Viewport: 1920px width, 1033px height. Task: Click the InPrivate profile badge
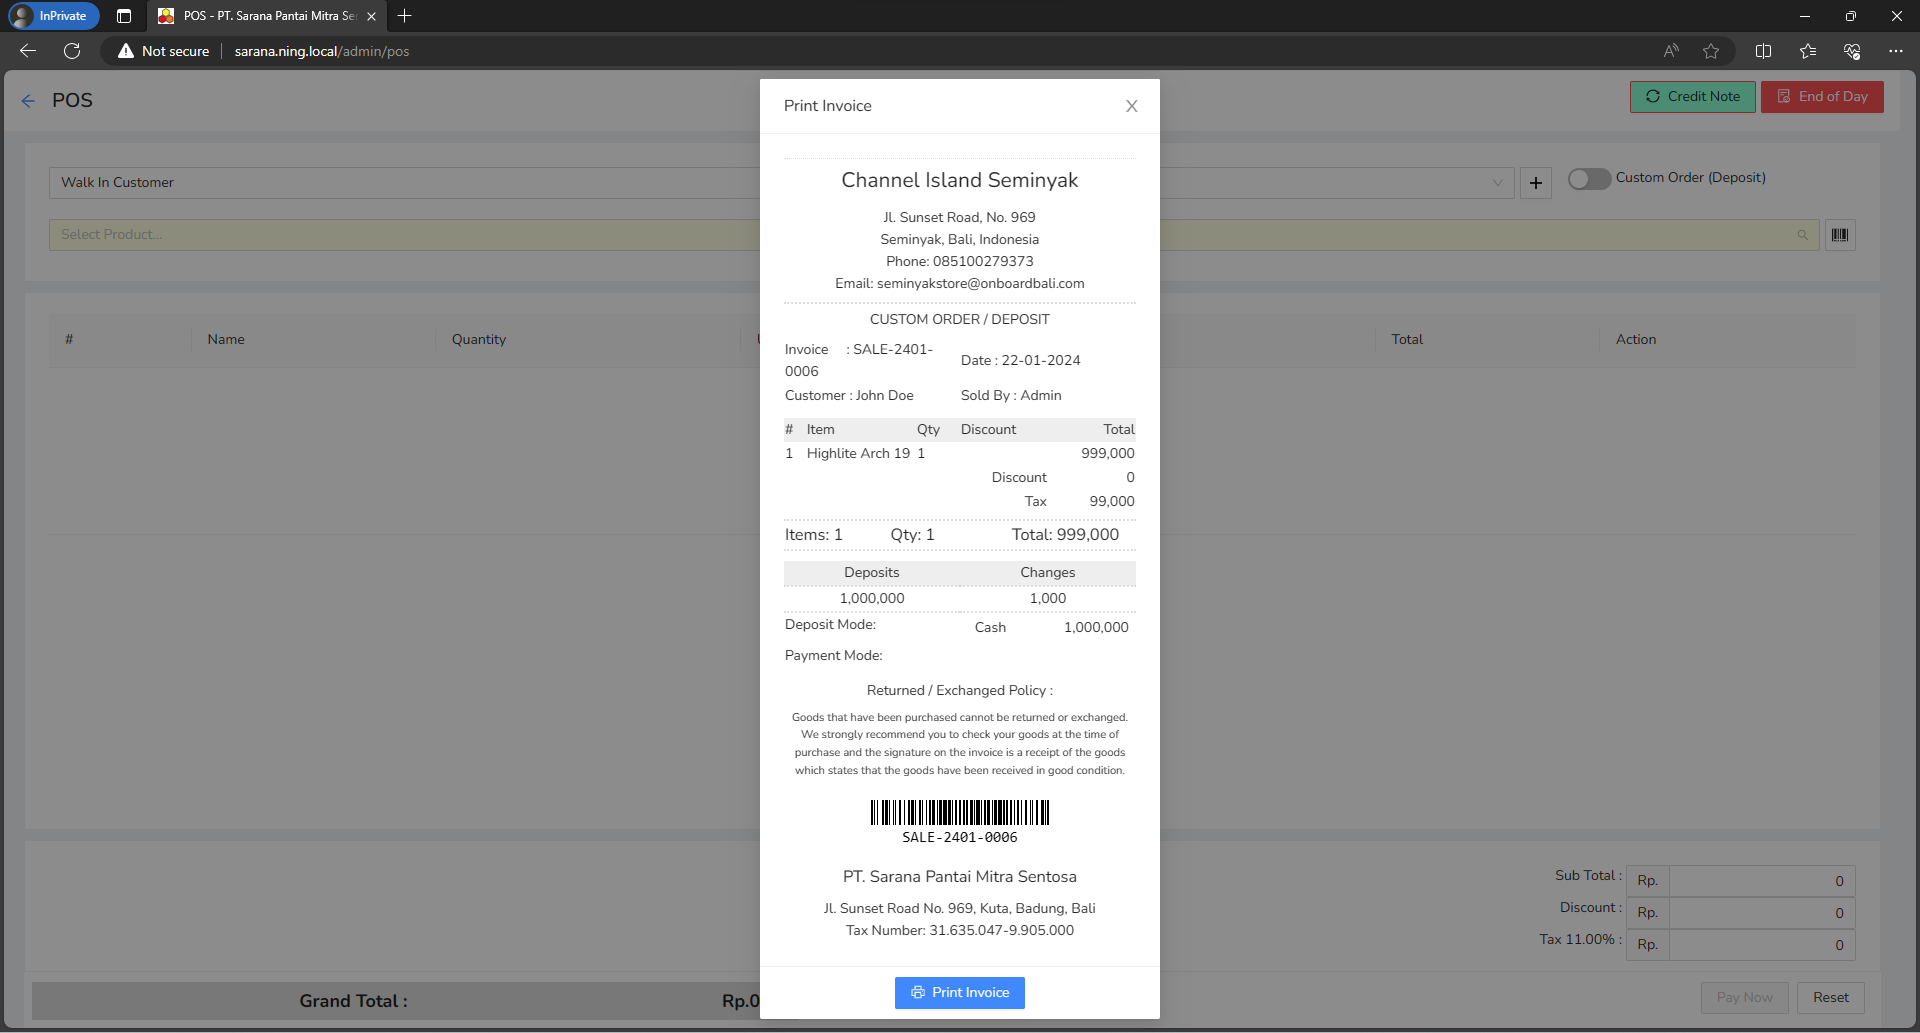pyautogui.click(x=54, y=16)
